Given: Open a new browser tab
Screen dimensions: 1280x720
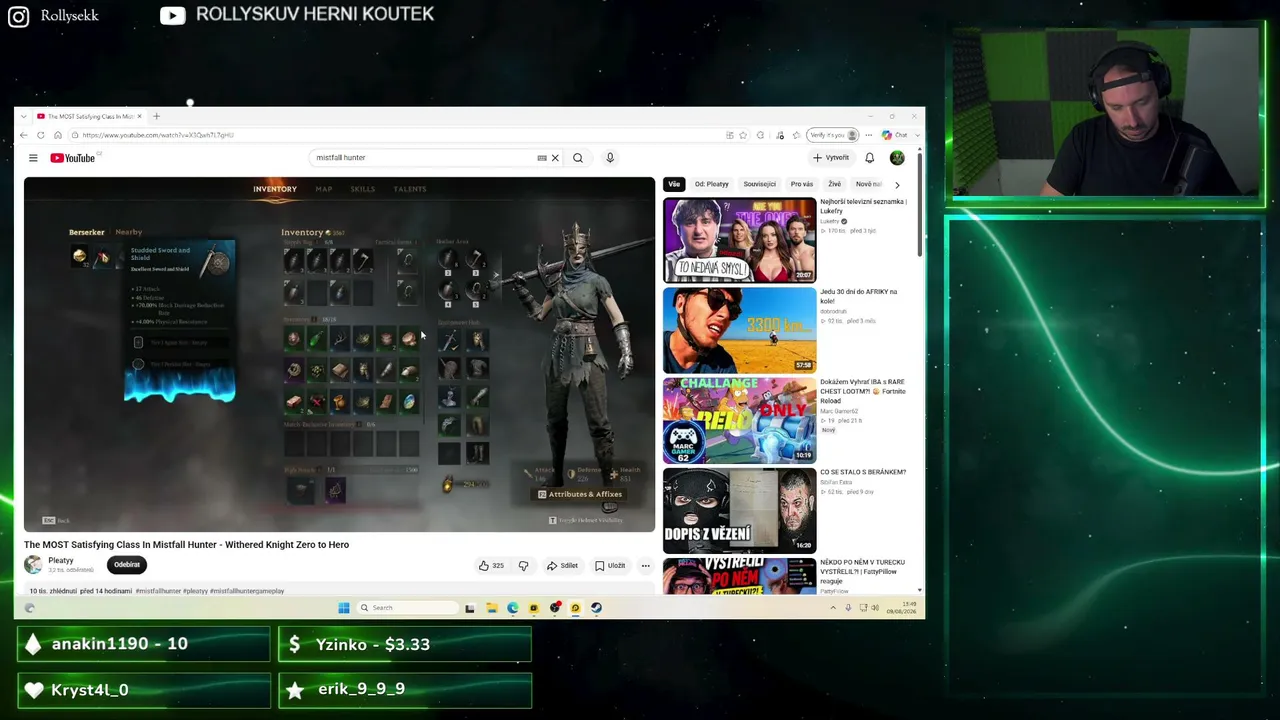Looking at the screenshot, I should (x=156, y=116).
